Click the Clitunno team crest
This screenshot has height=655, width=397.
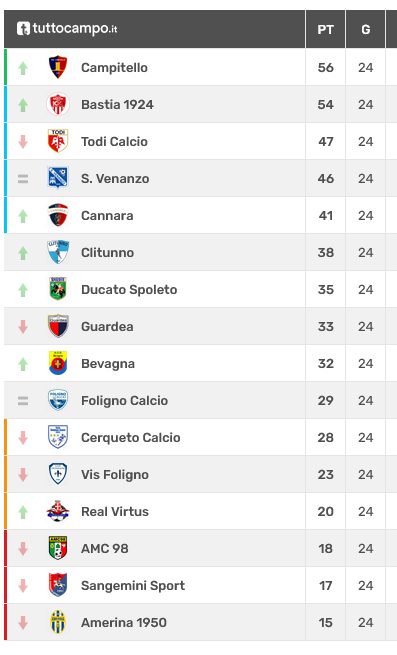[58, 252]
